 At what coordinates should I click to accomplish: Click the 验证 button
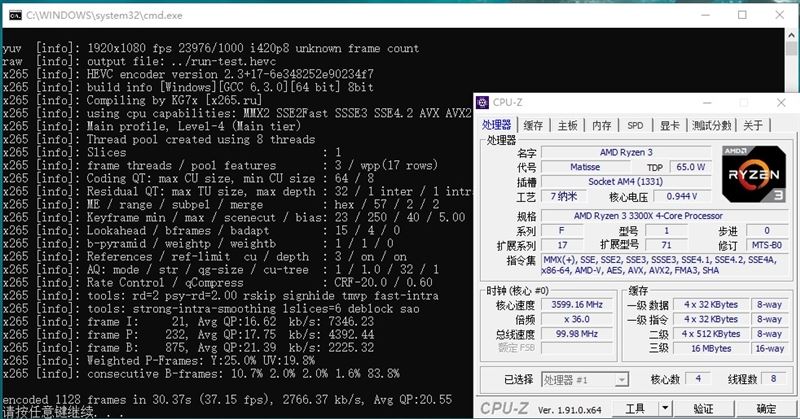703,408
